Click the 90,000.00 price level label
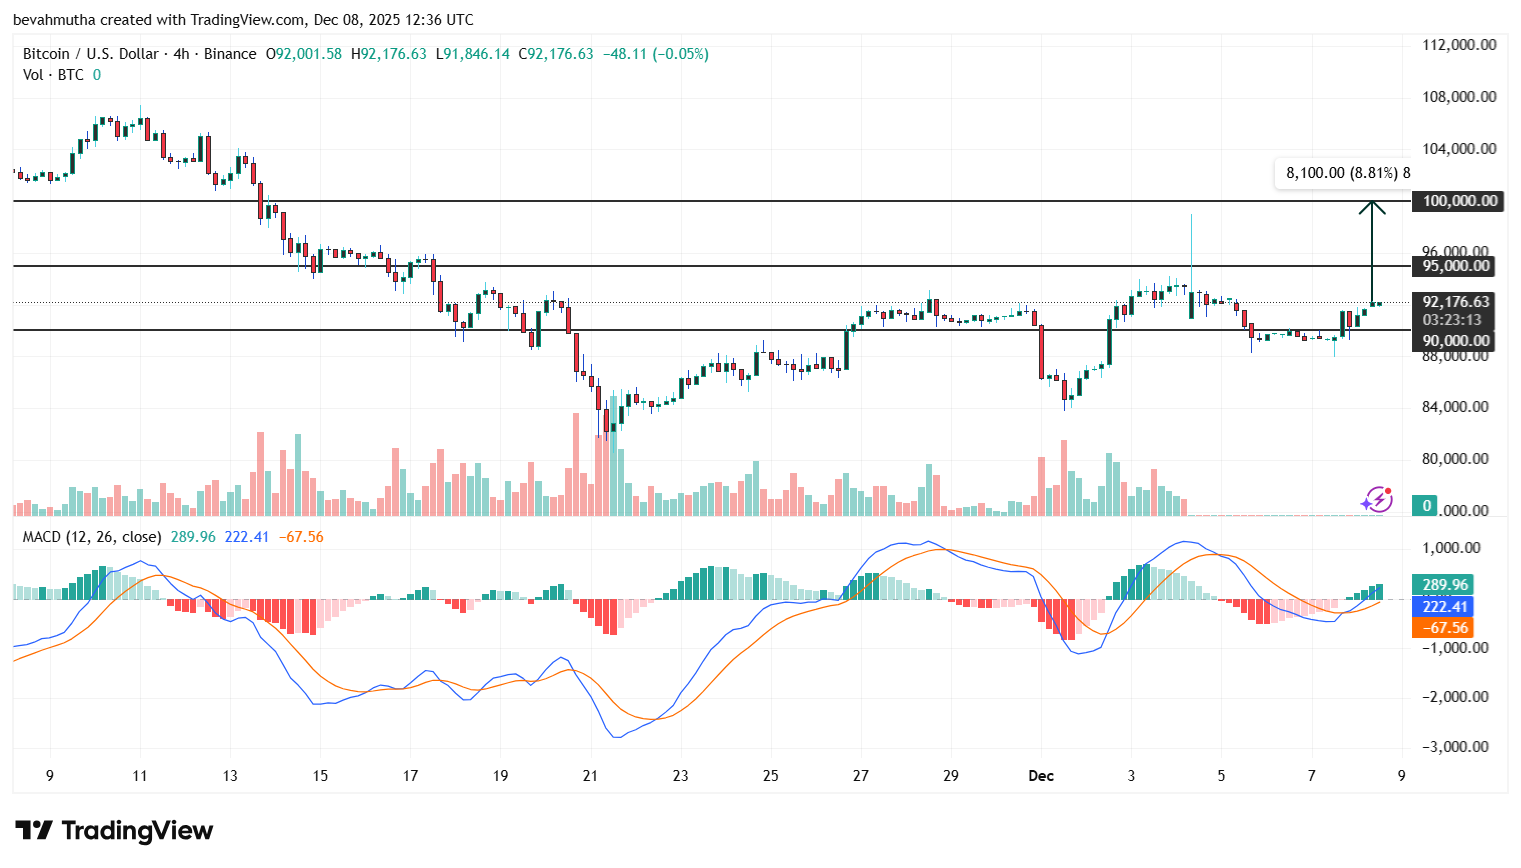1521x868 pixels. 1456,340
